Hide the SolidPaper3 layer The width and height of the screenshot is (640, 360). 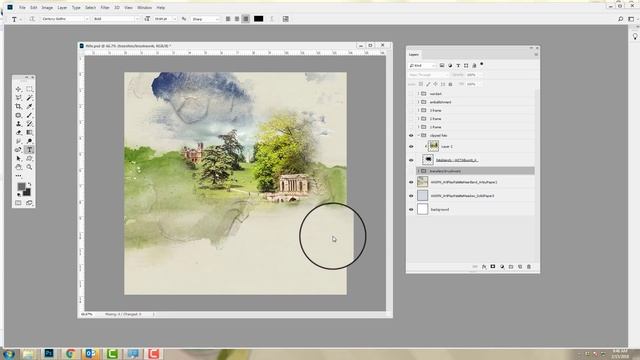411,196
